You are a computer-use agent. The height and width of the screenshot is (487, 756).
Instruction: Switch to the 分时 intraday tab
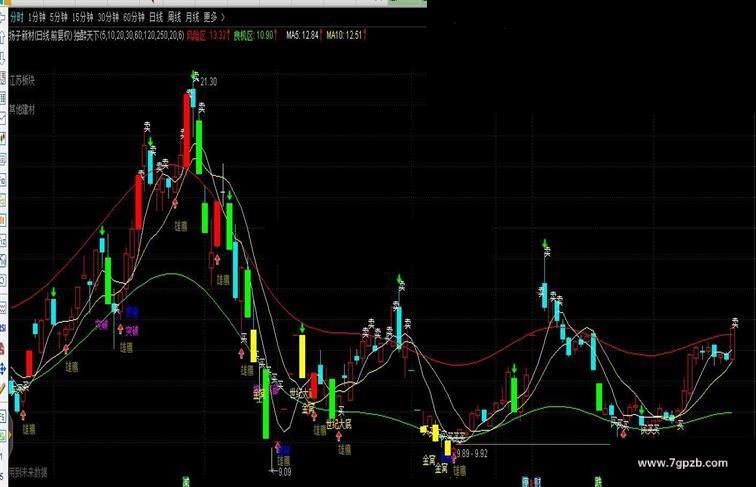(16, 18)
